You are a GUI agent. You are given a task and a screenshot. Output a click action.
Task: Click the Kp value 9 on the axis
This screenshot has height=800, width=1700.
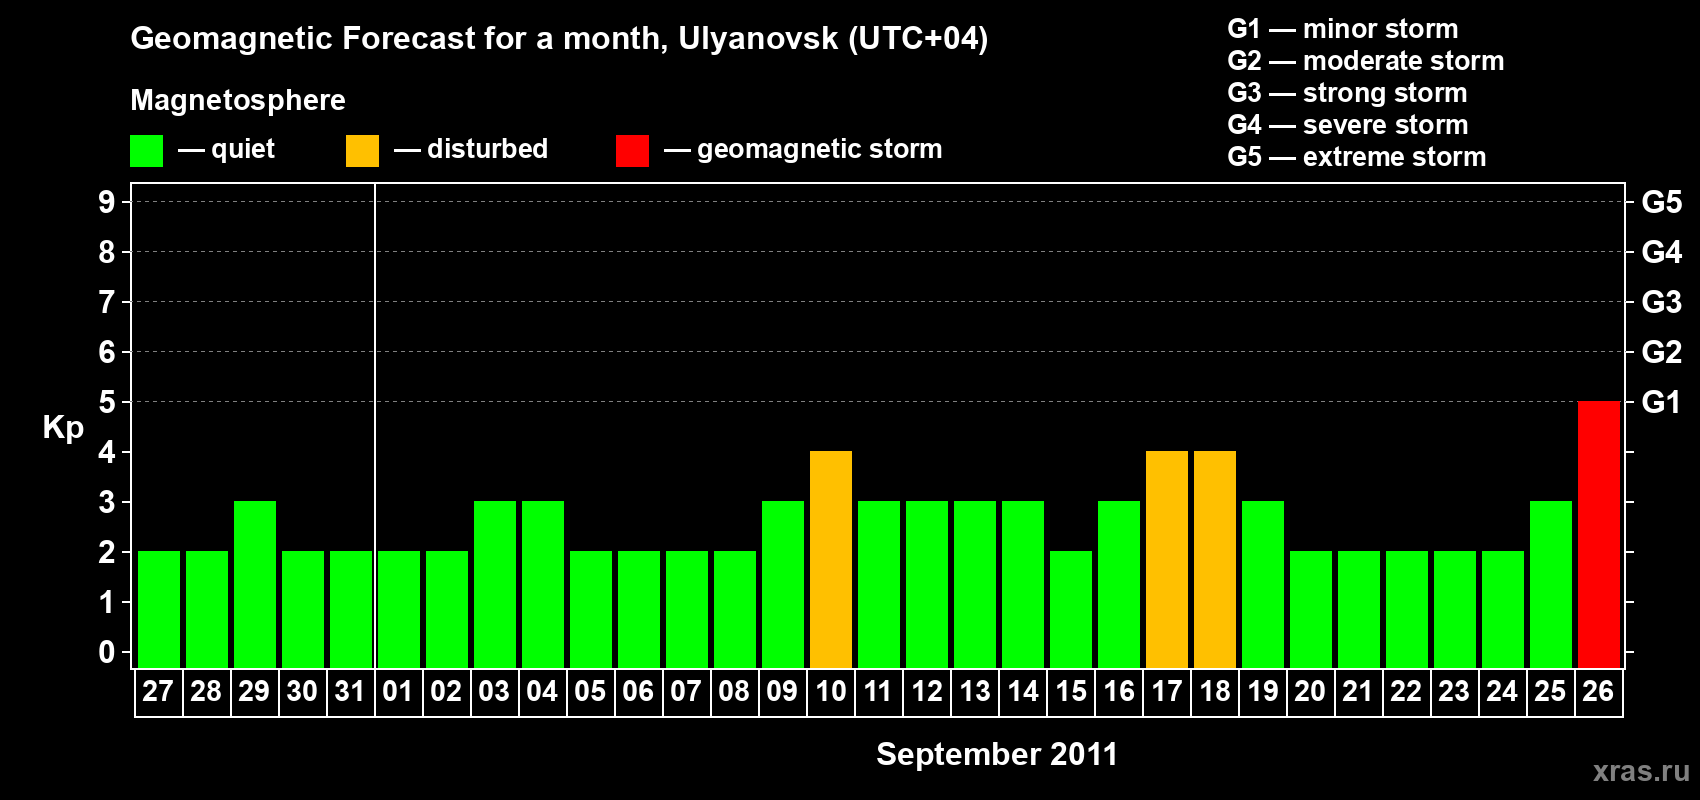pos(107,202)
